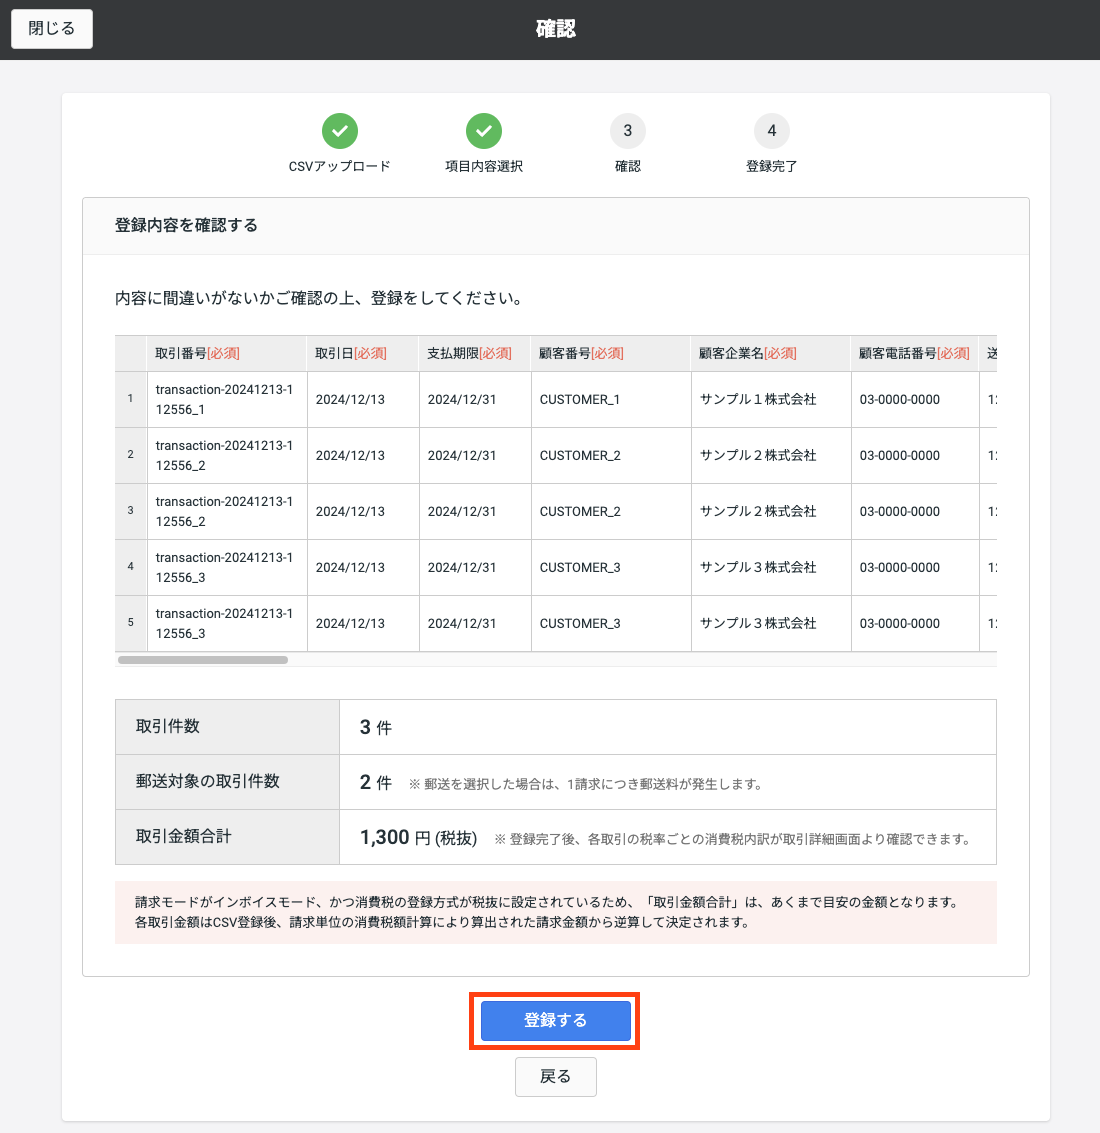Click サンプル３株式会社 in row 5
Viewport: 1100px width, 1133px height.
point(758,624)
